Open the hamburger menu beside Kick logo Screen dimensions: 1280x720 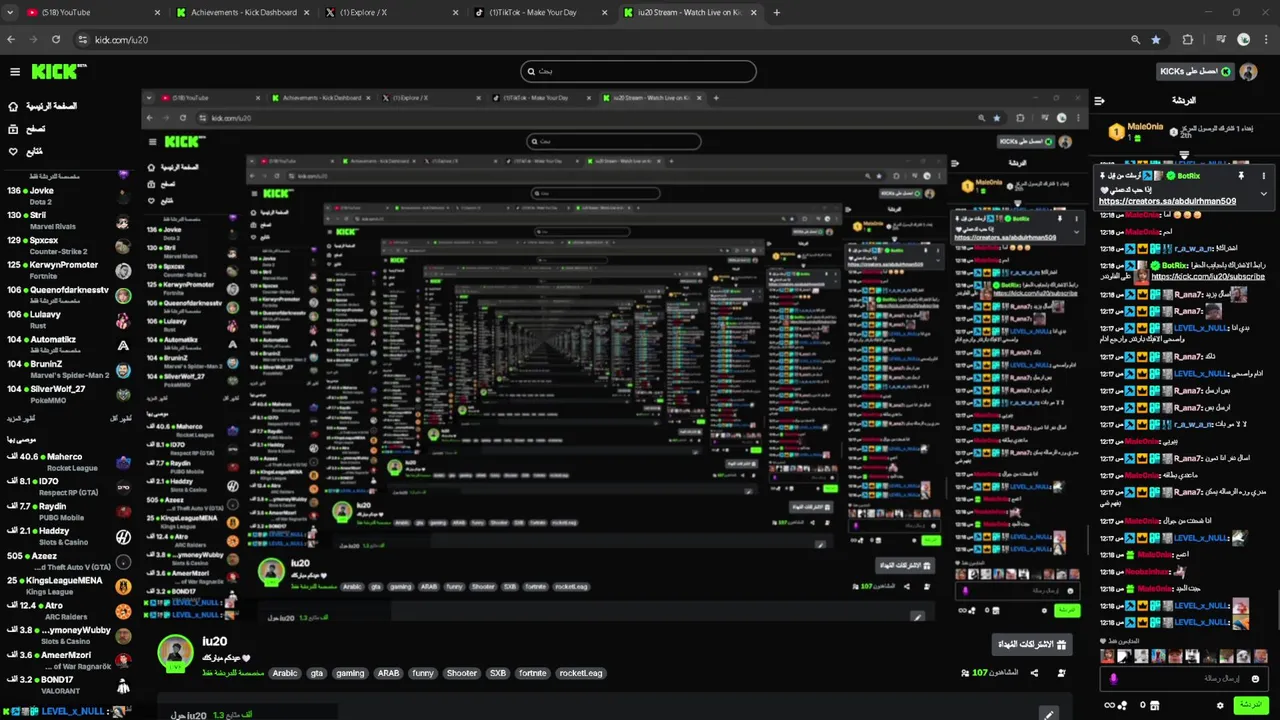[15, 72]
